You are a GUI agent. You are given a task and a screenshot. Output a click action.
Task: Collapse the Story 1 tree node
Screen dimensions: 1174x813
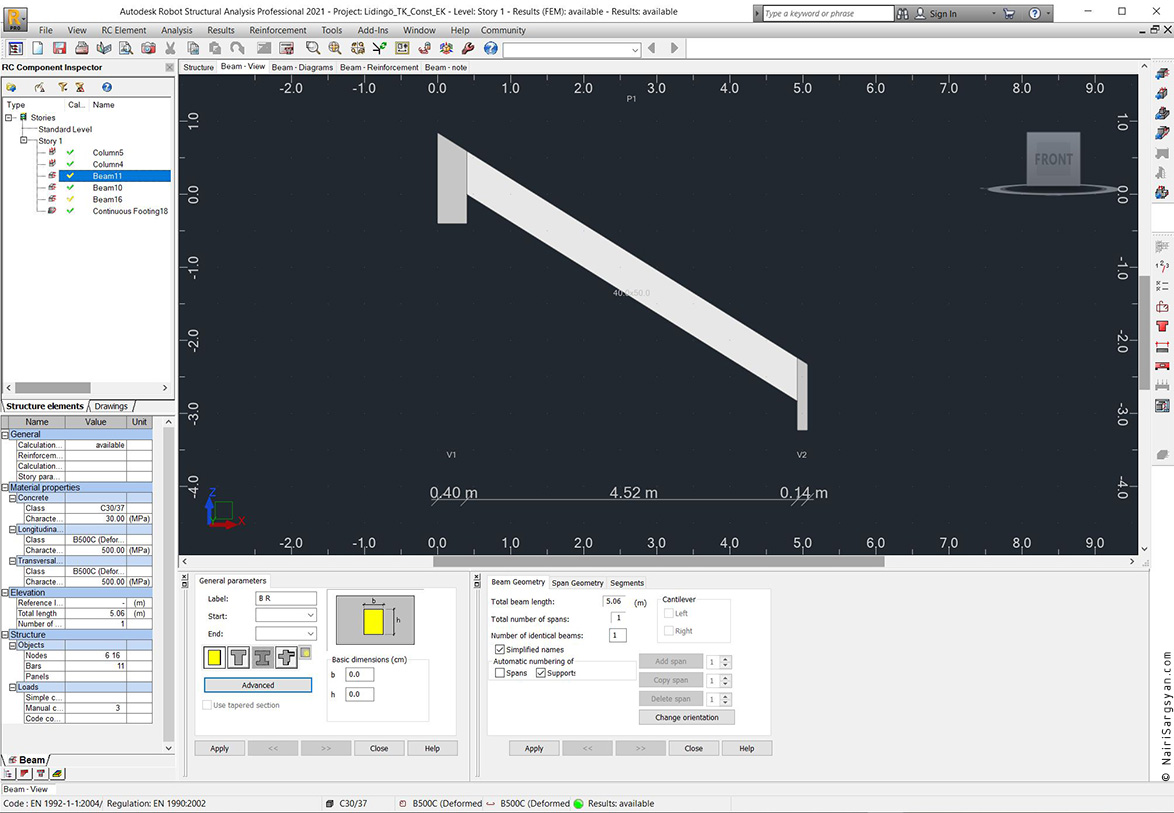[x=24, y=140]
